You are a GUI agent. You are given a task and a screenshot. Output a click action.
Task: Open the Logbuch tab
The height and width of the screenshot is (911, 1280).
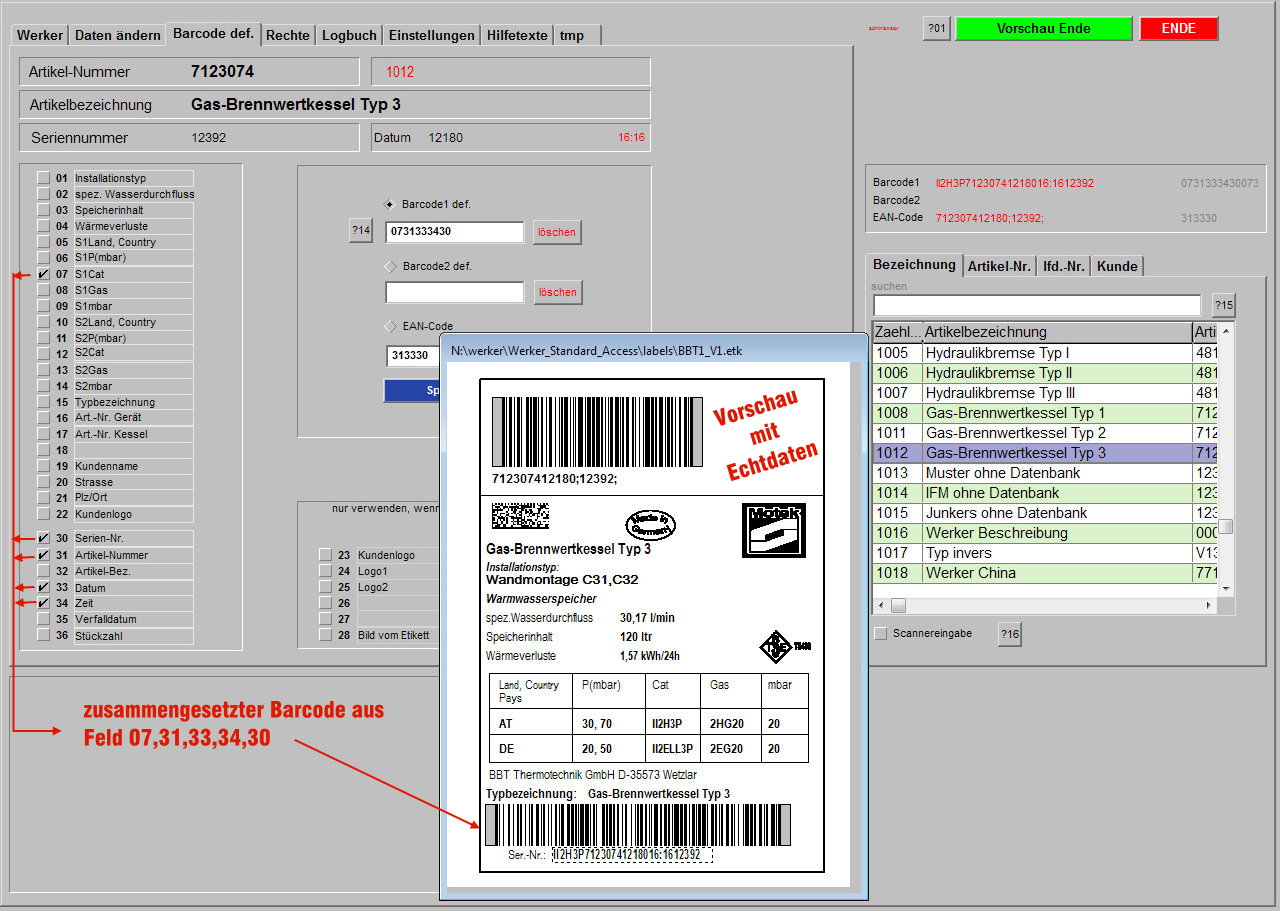click(x=349, y=35)
